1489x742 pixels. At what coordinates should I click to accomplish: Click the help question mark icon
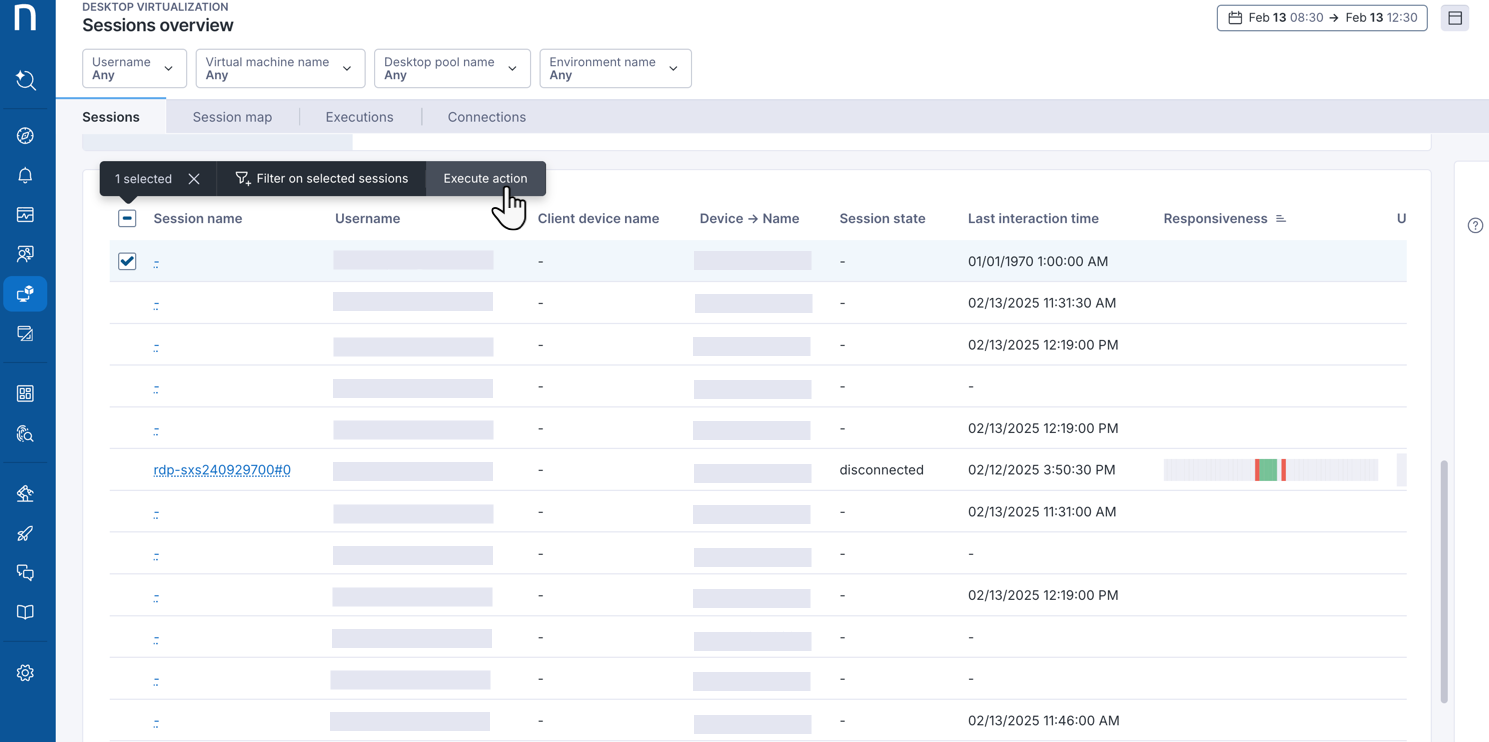pyautogui.click(x=1475, y=226)
